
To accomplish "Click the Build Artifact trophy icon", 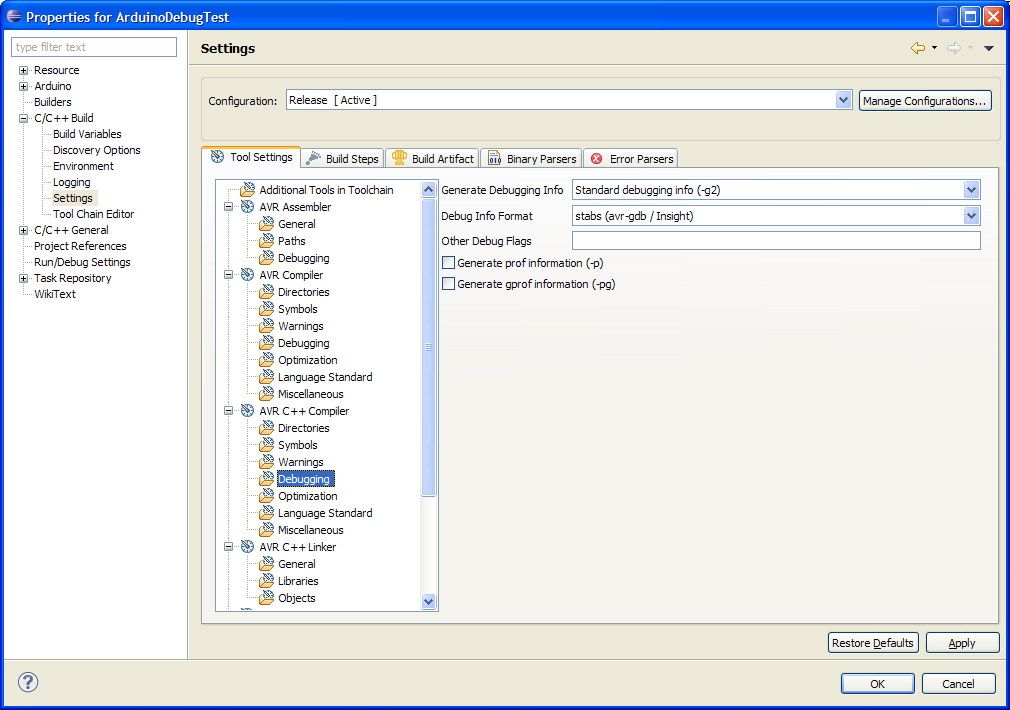I will pyautogui.click(x=399, y=158).
